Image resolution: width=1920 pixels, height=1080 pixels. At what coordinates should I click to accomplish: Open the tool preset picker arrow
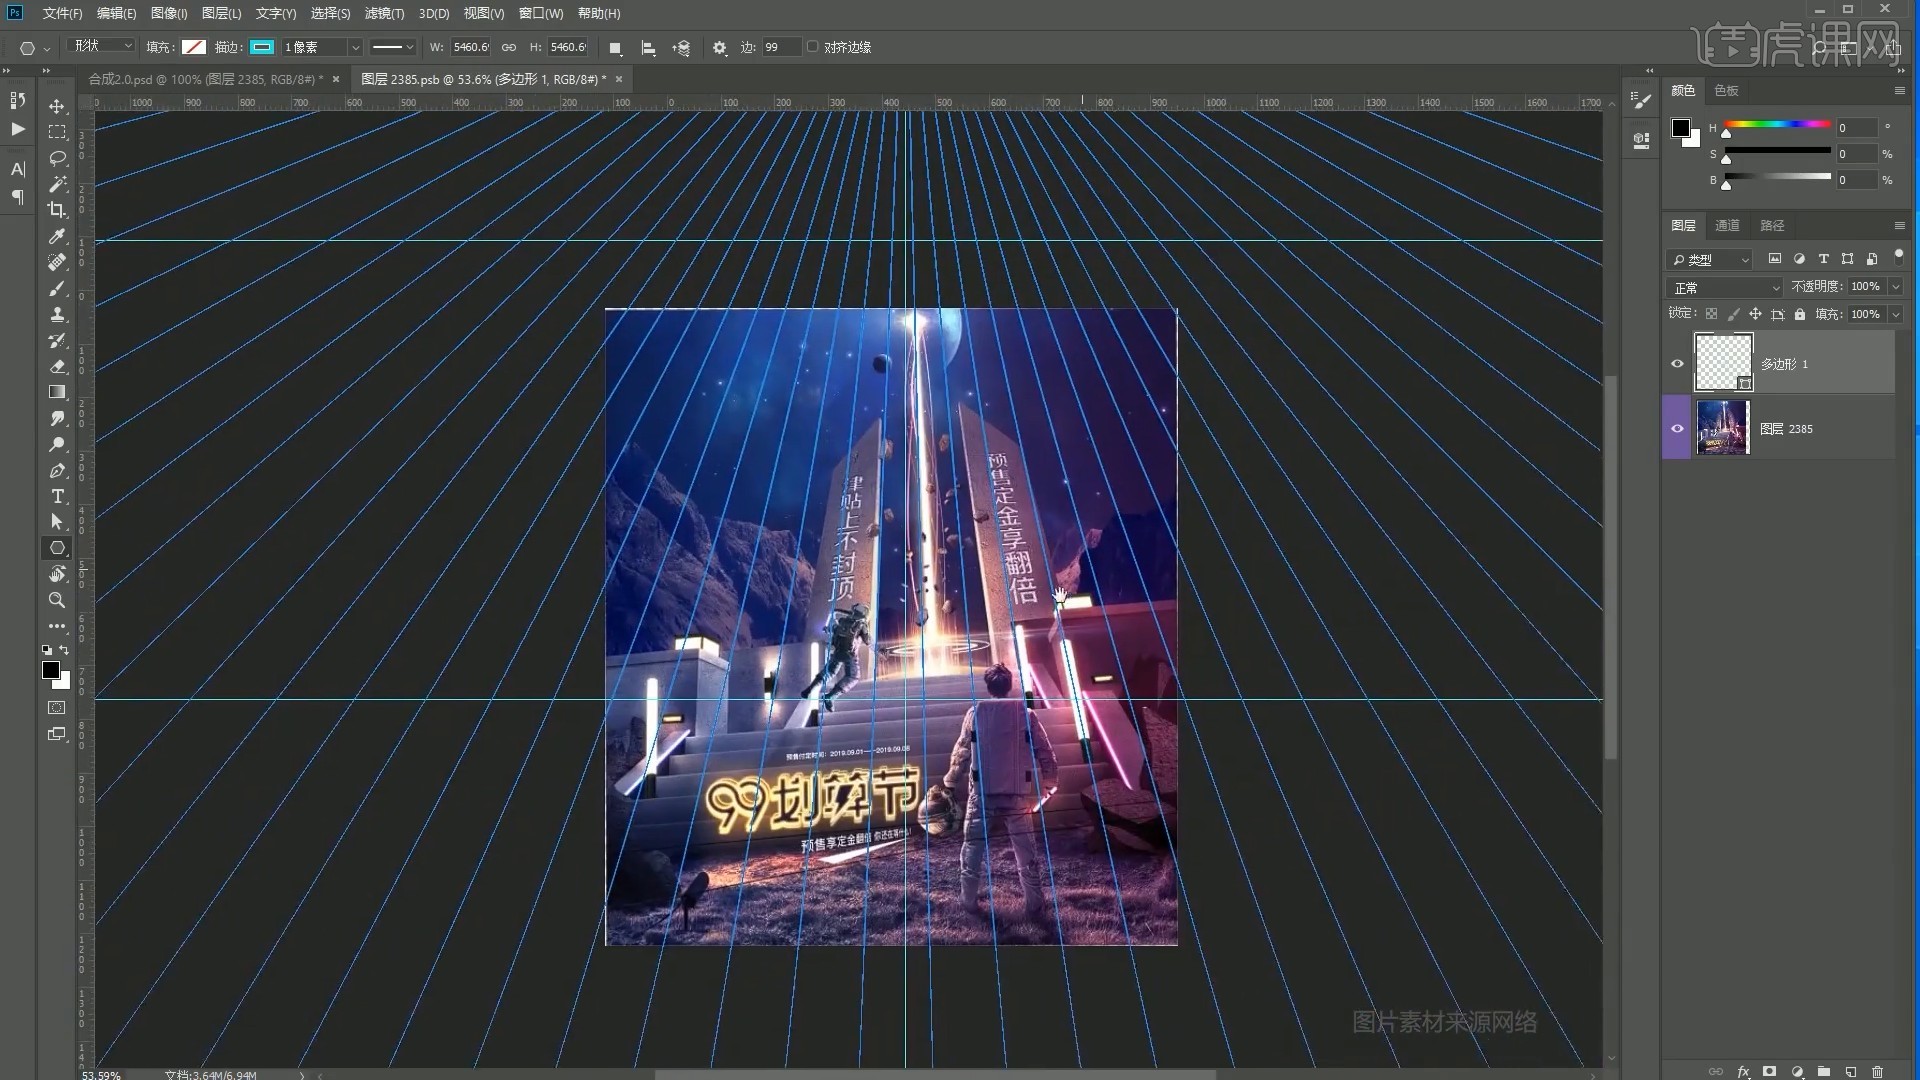click(x=46, y=48)
